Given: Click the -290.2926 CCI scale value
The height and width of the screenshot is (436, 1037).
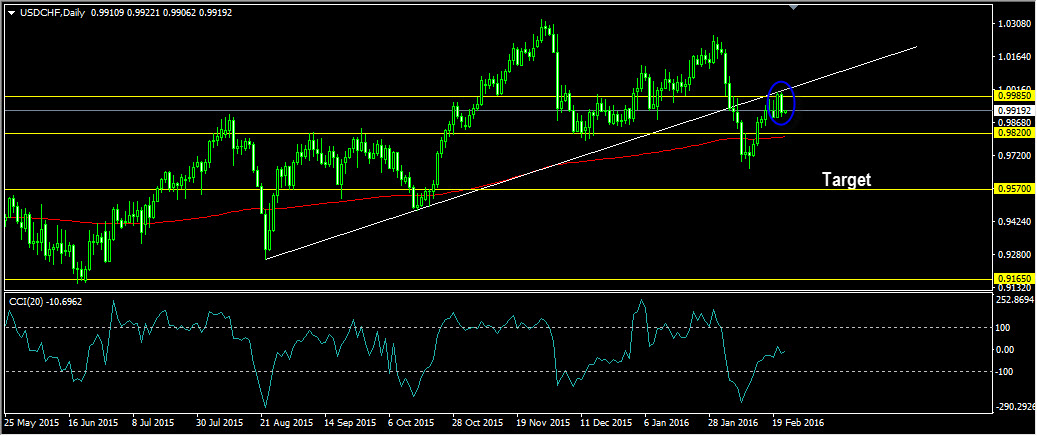Looking at the screenshot, I should tap(1015, 406).
